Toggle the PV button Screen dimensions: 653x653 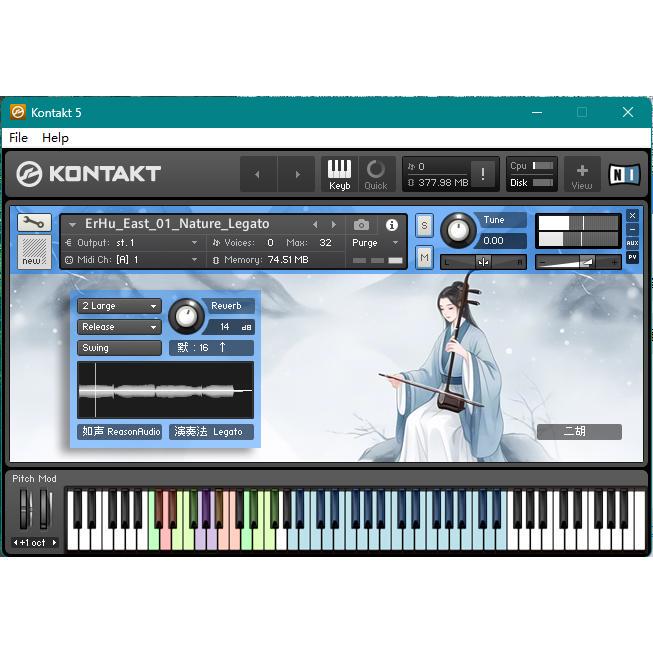(x=632, y=257)
